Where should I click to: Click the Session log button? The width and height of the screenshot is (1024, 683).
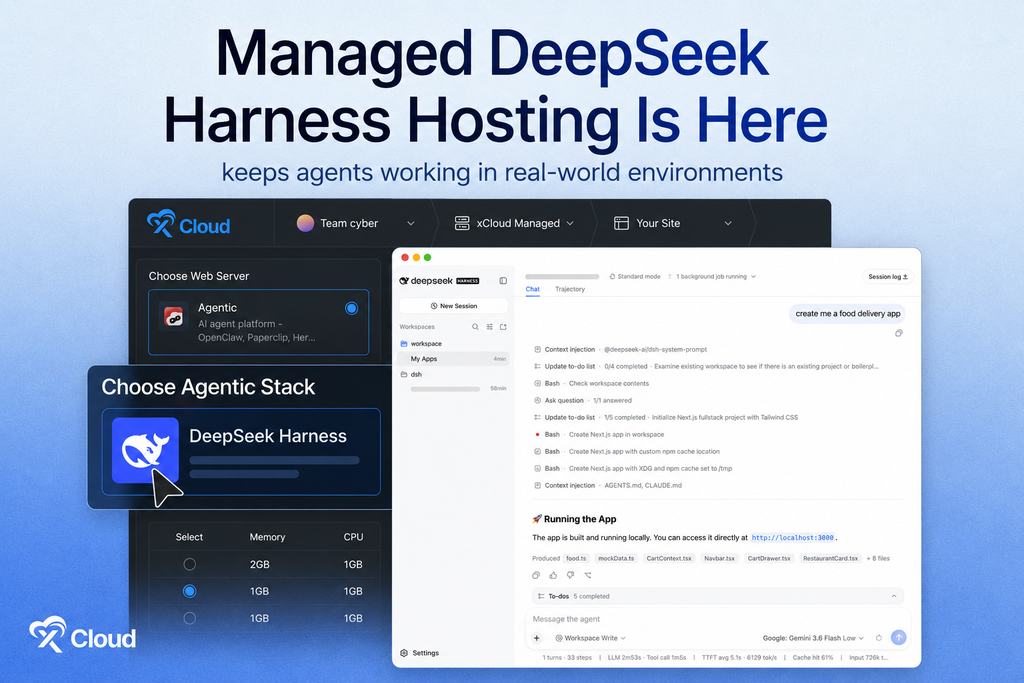click(x=888, y=277)
